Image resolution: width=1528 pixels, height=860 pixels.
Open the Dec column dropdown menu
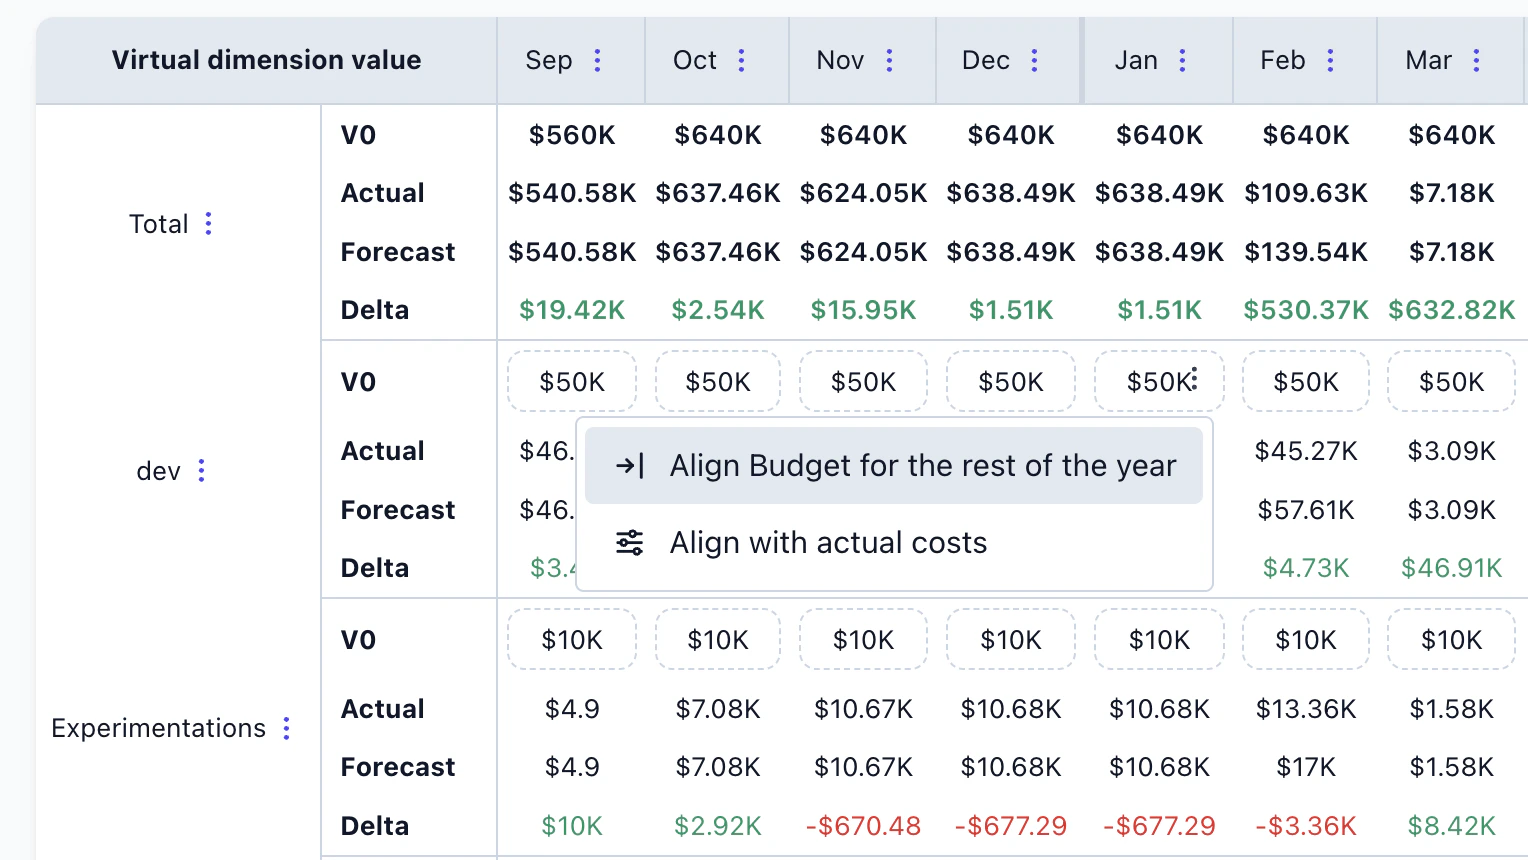1035,60
